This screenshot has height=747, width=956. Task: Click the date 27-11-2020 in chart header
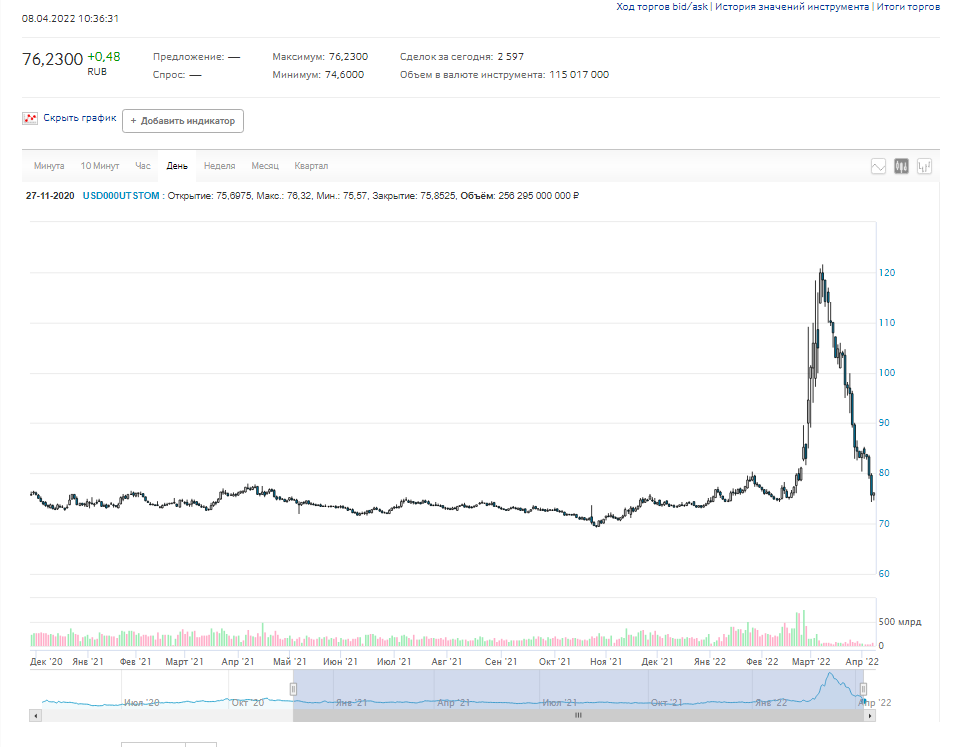coord(50,196)
